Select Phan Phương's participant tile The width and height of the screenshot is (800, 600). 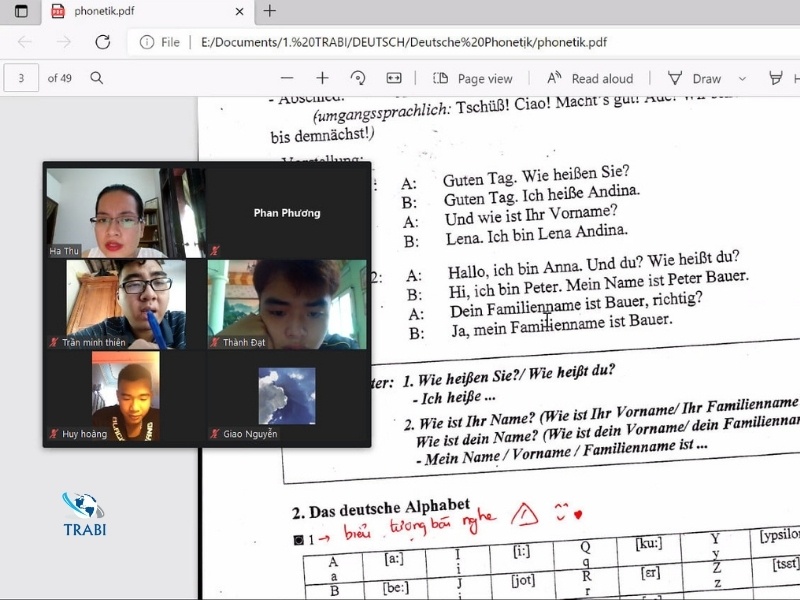(287, 213)
